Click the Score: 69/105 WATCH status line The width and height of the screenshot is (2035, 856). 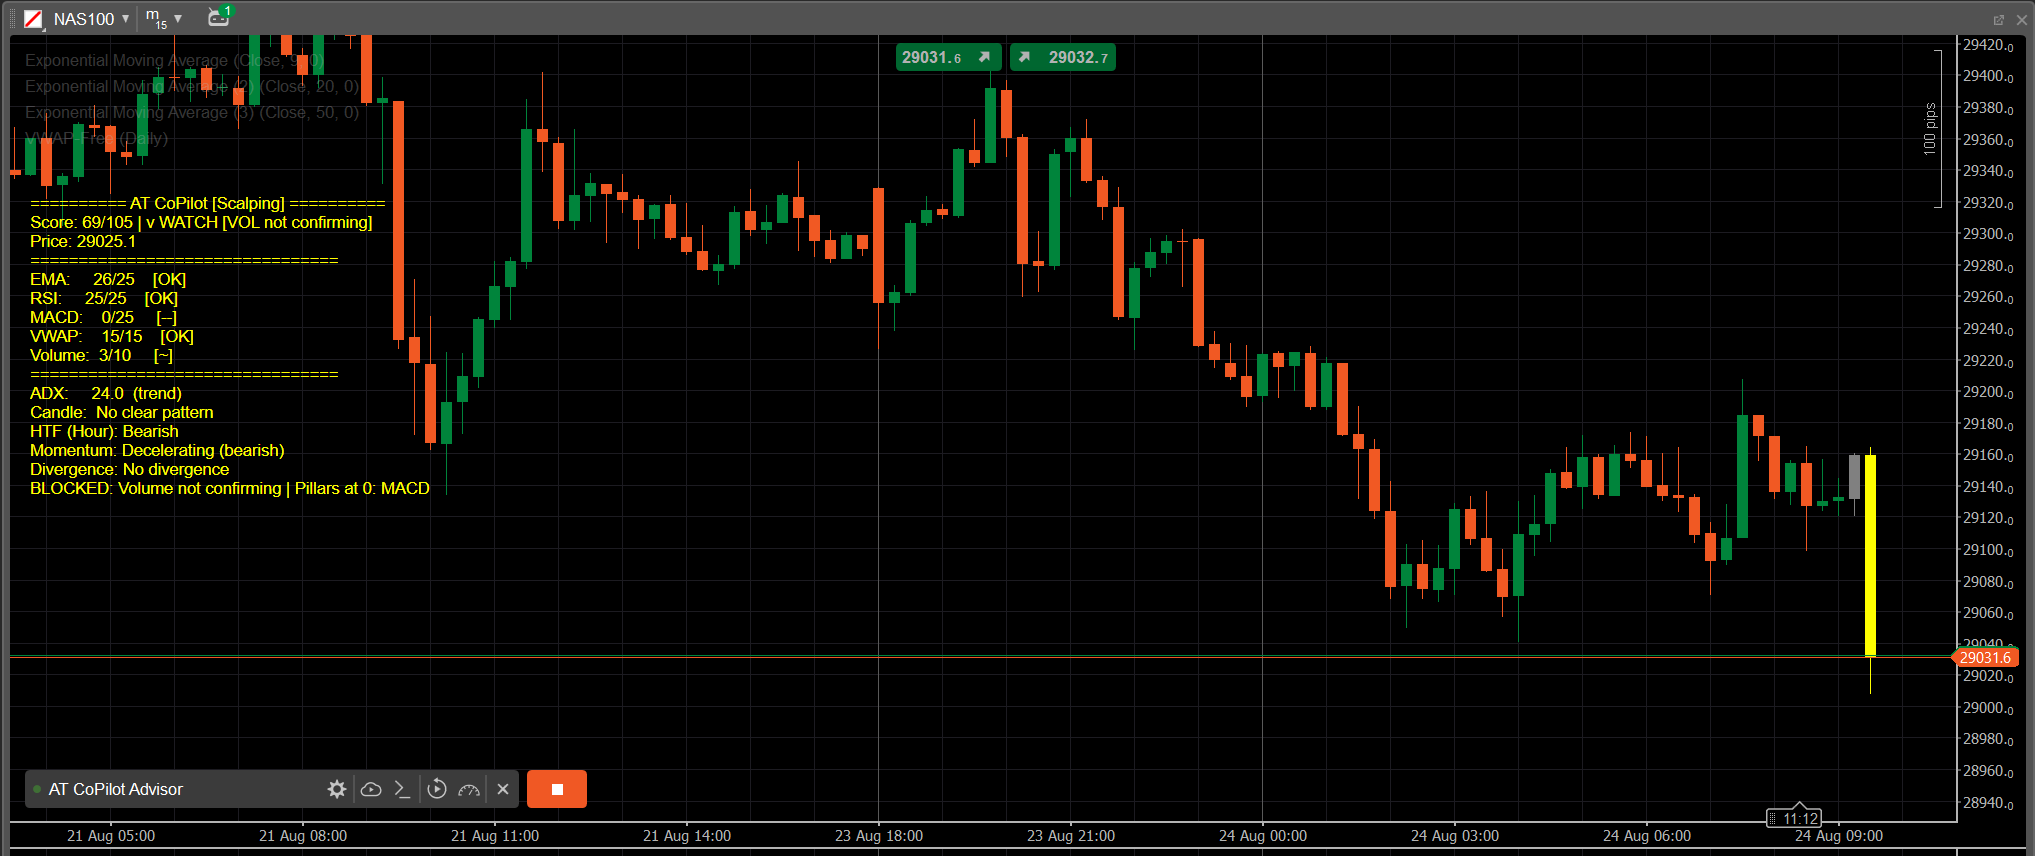pos(201,222)
